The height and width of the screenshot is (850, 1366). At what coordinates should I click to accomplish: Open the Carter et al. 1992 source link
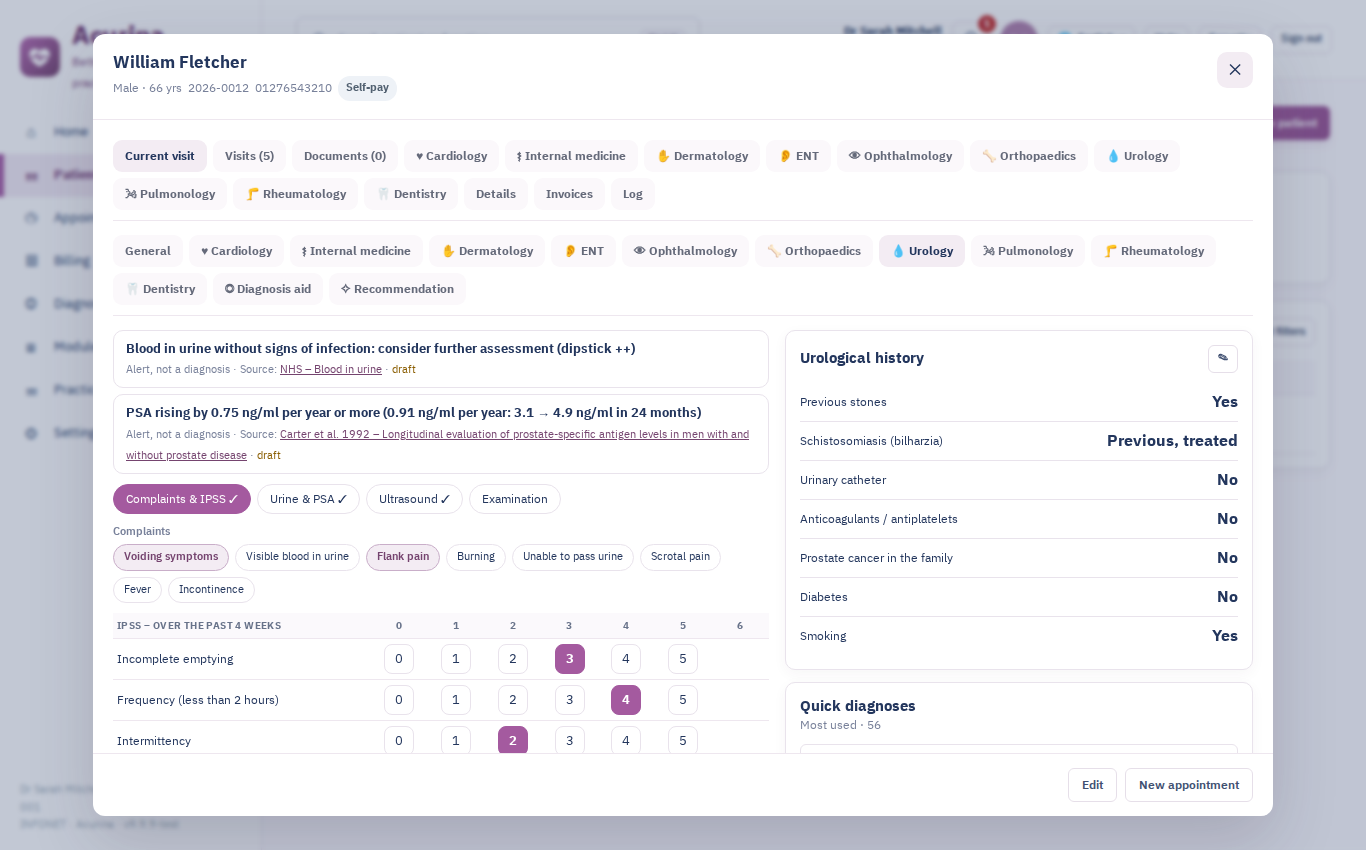point(514,434)
